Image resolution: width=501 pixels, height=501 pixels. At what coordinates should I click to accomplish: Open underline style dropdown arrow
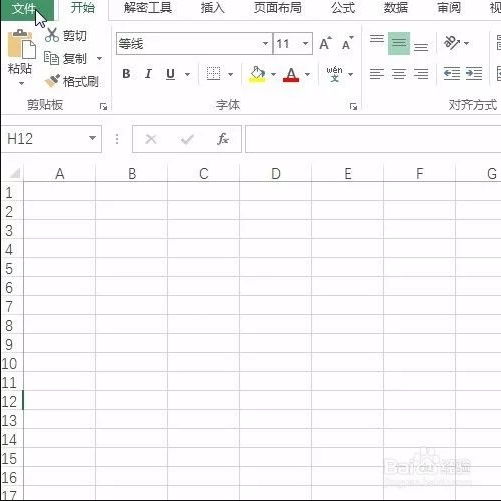[187, 74]
